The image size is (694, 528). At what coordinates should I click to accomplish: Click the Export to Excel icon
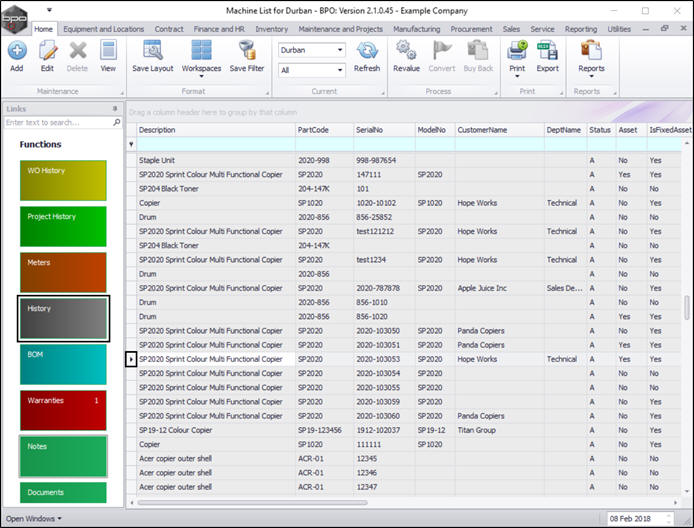click(547, 50)
